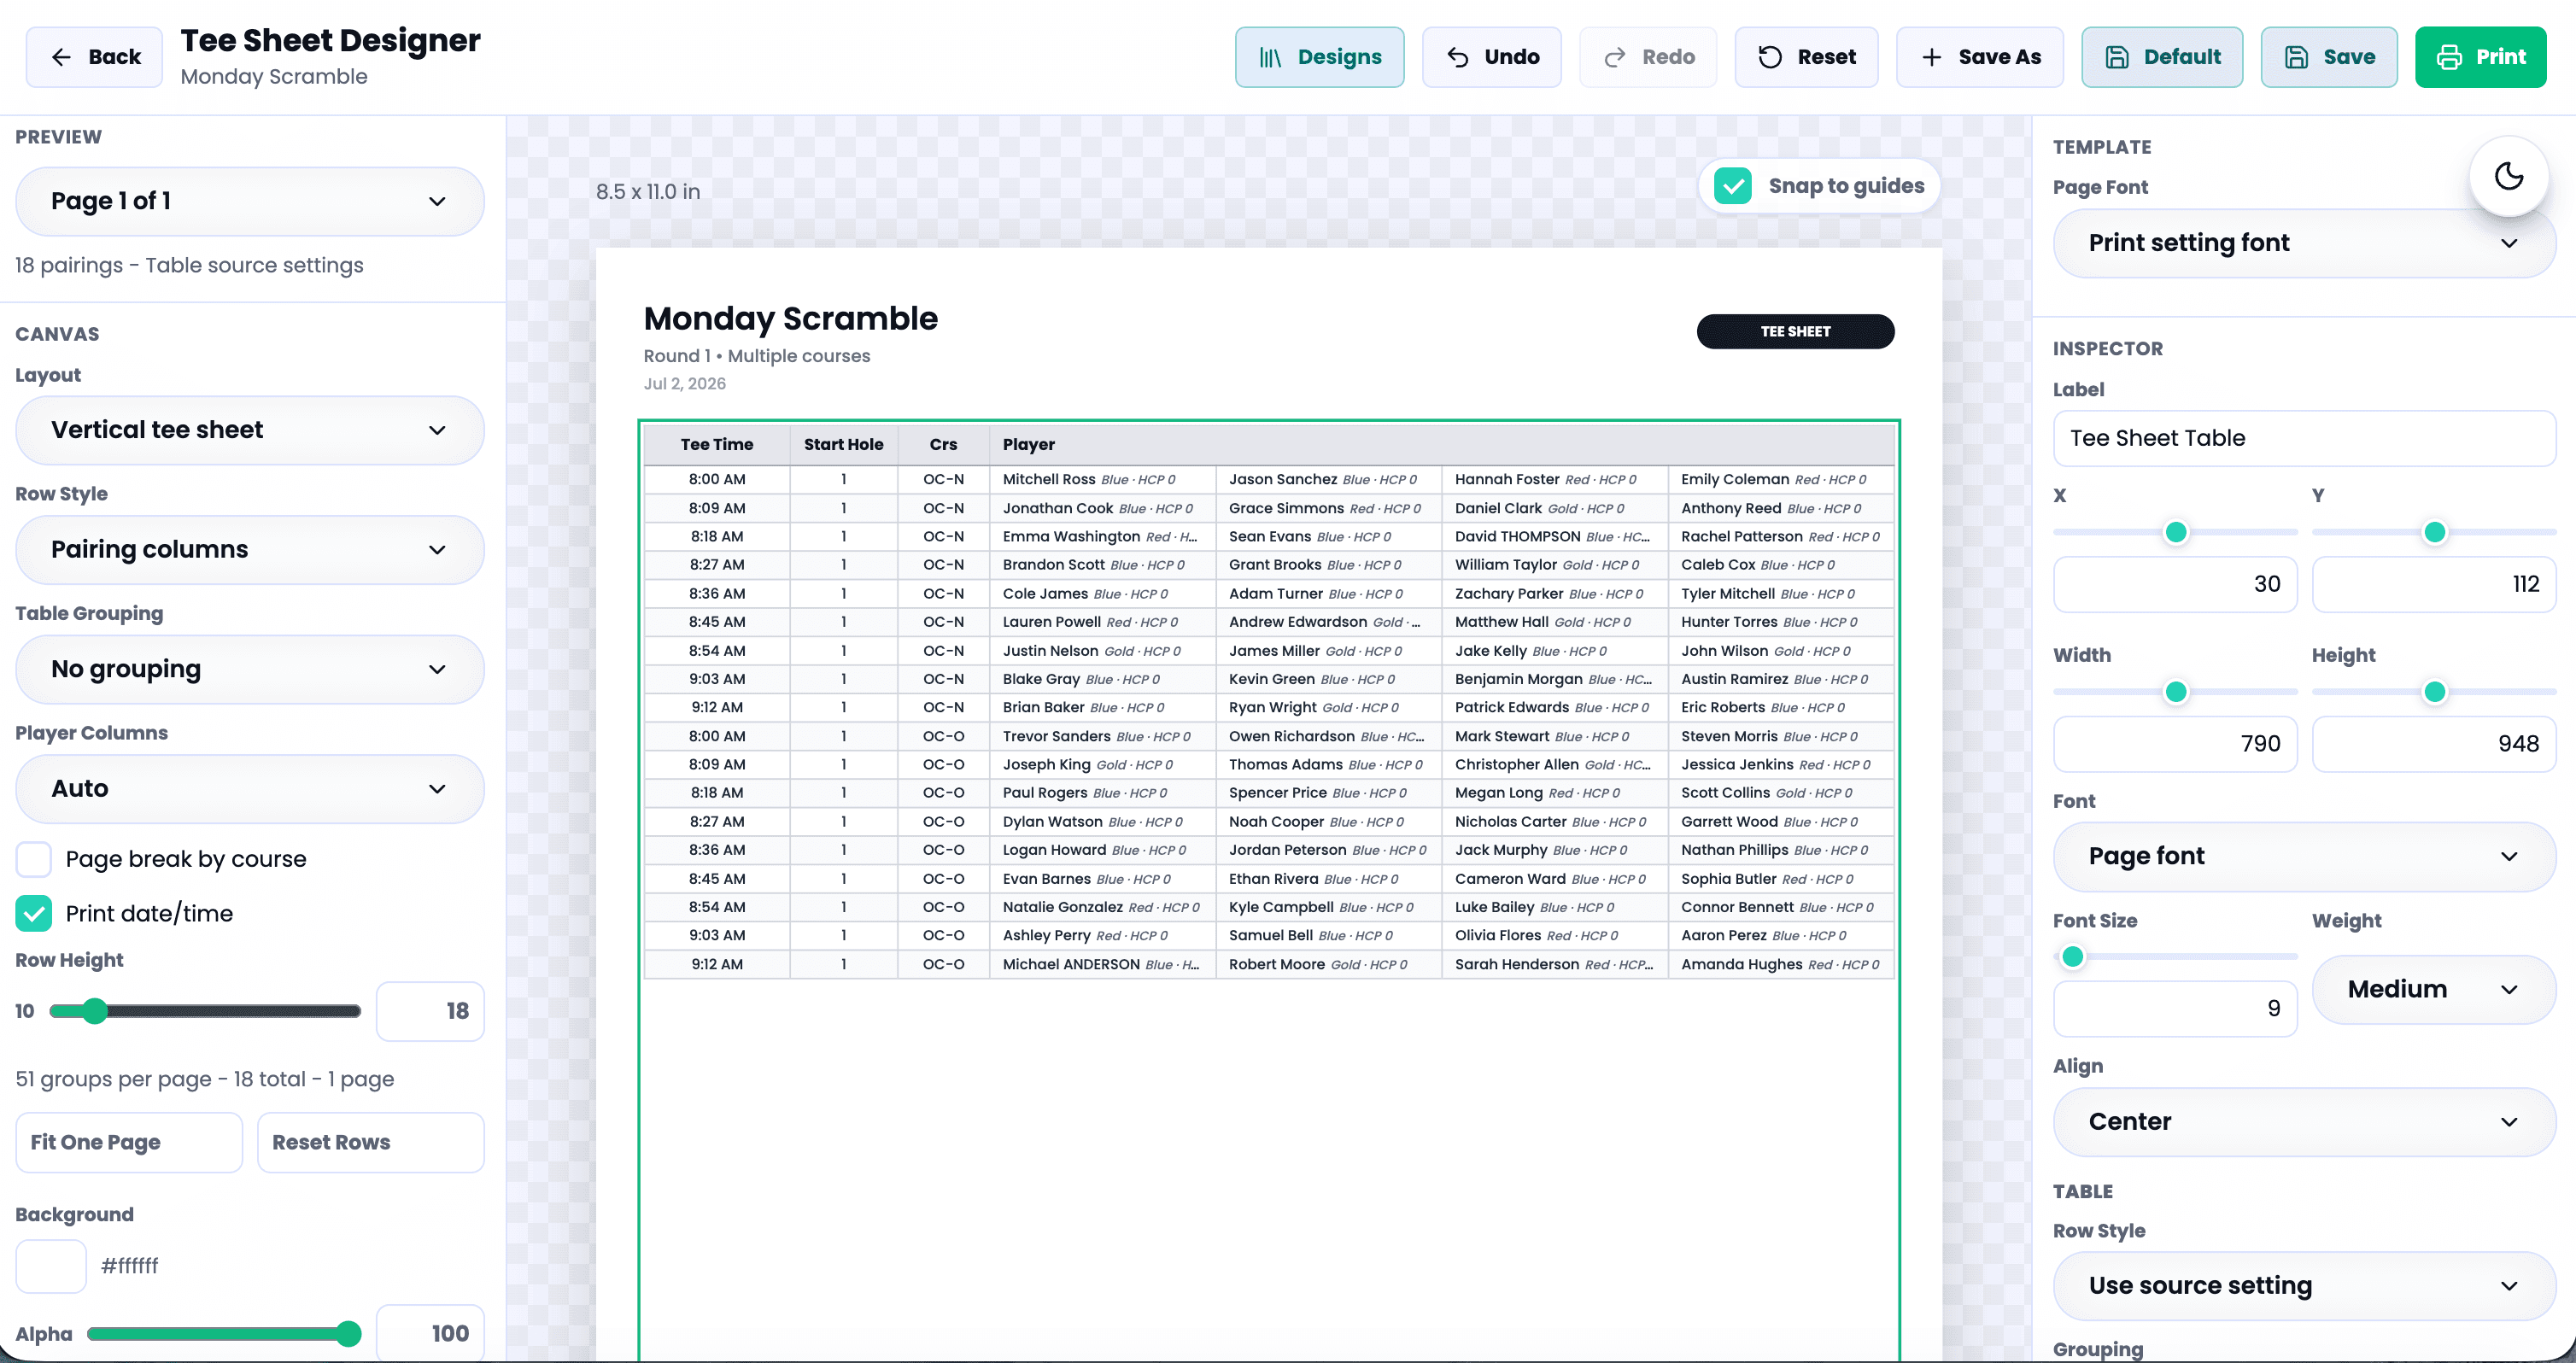Click the Font Size field showing 9
Image resolution: width=2576 pixels, height=1363 pixels.
click(x=2175, y=1008)
